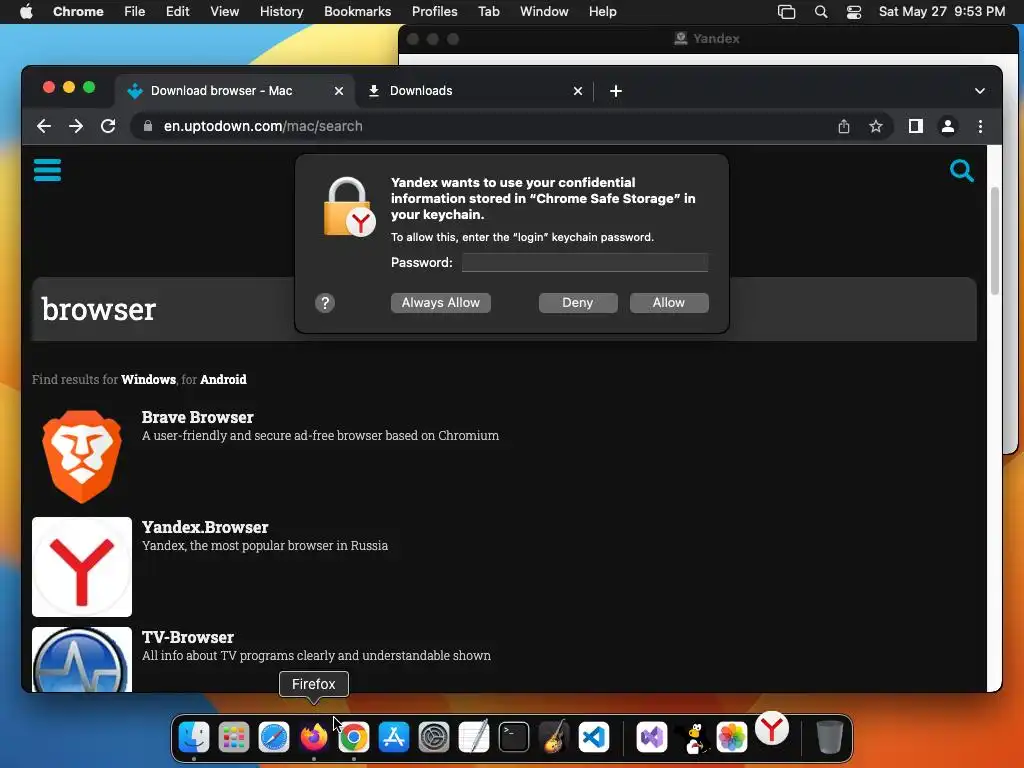Launch GarageBand from the Dock

click(554, 737)
